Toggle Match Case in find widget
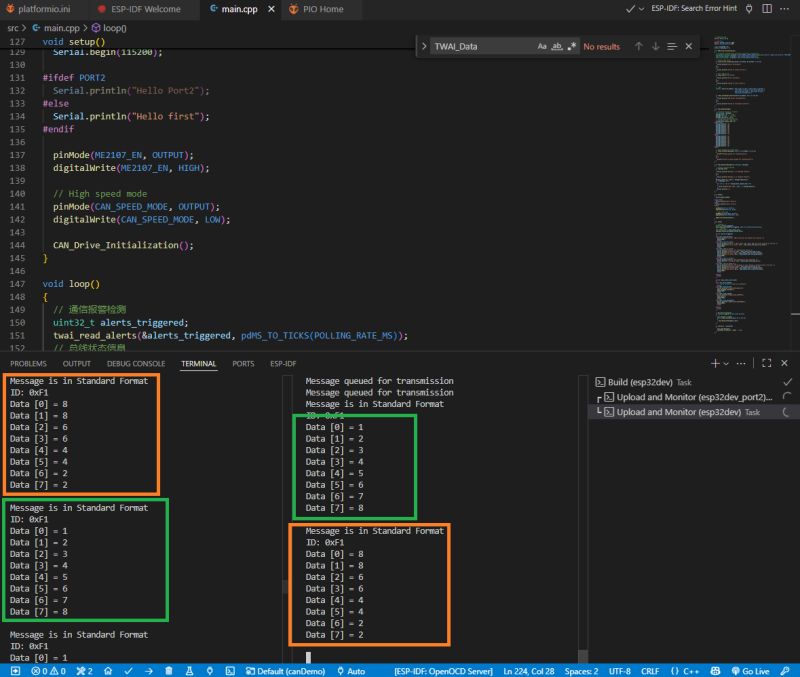This screenshot has height=677, width=800. tap(542, 46)
